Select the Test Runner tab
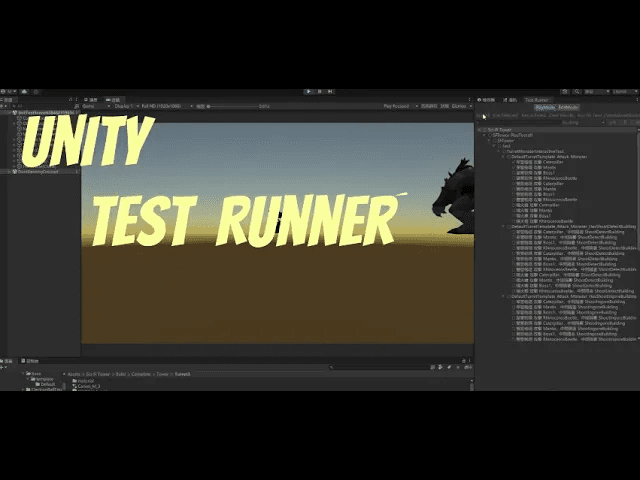640x480 pixels. (x=536, y=100)
